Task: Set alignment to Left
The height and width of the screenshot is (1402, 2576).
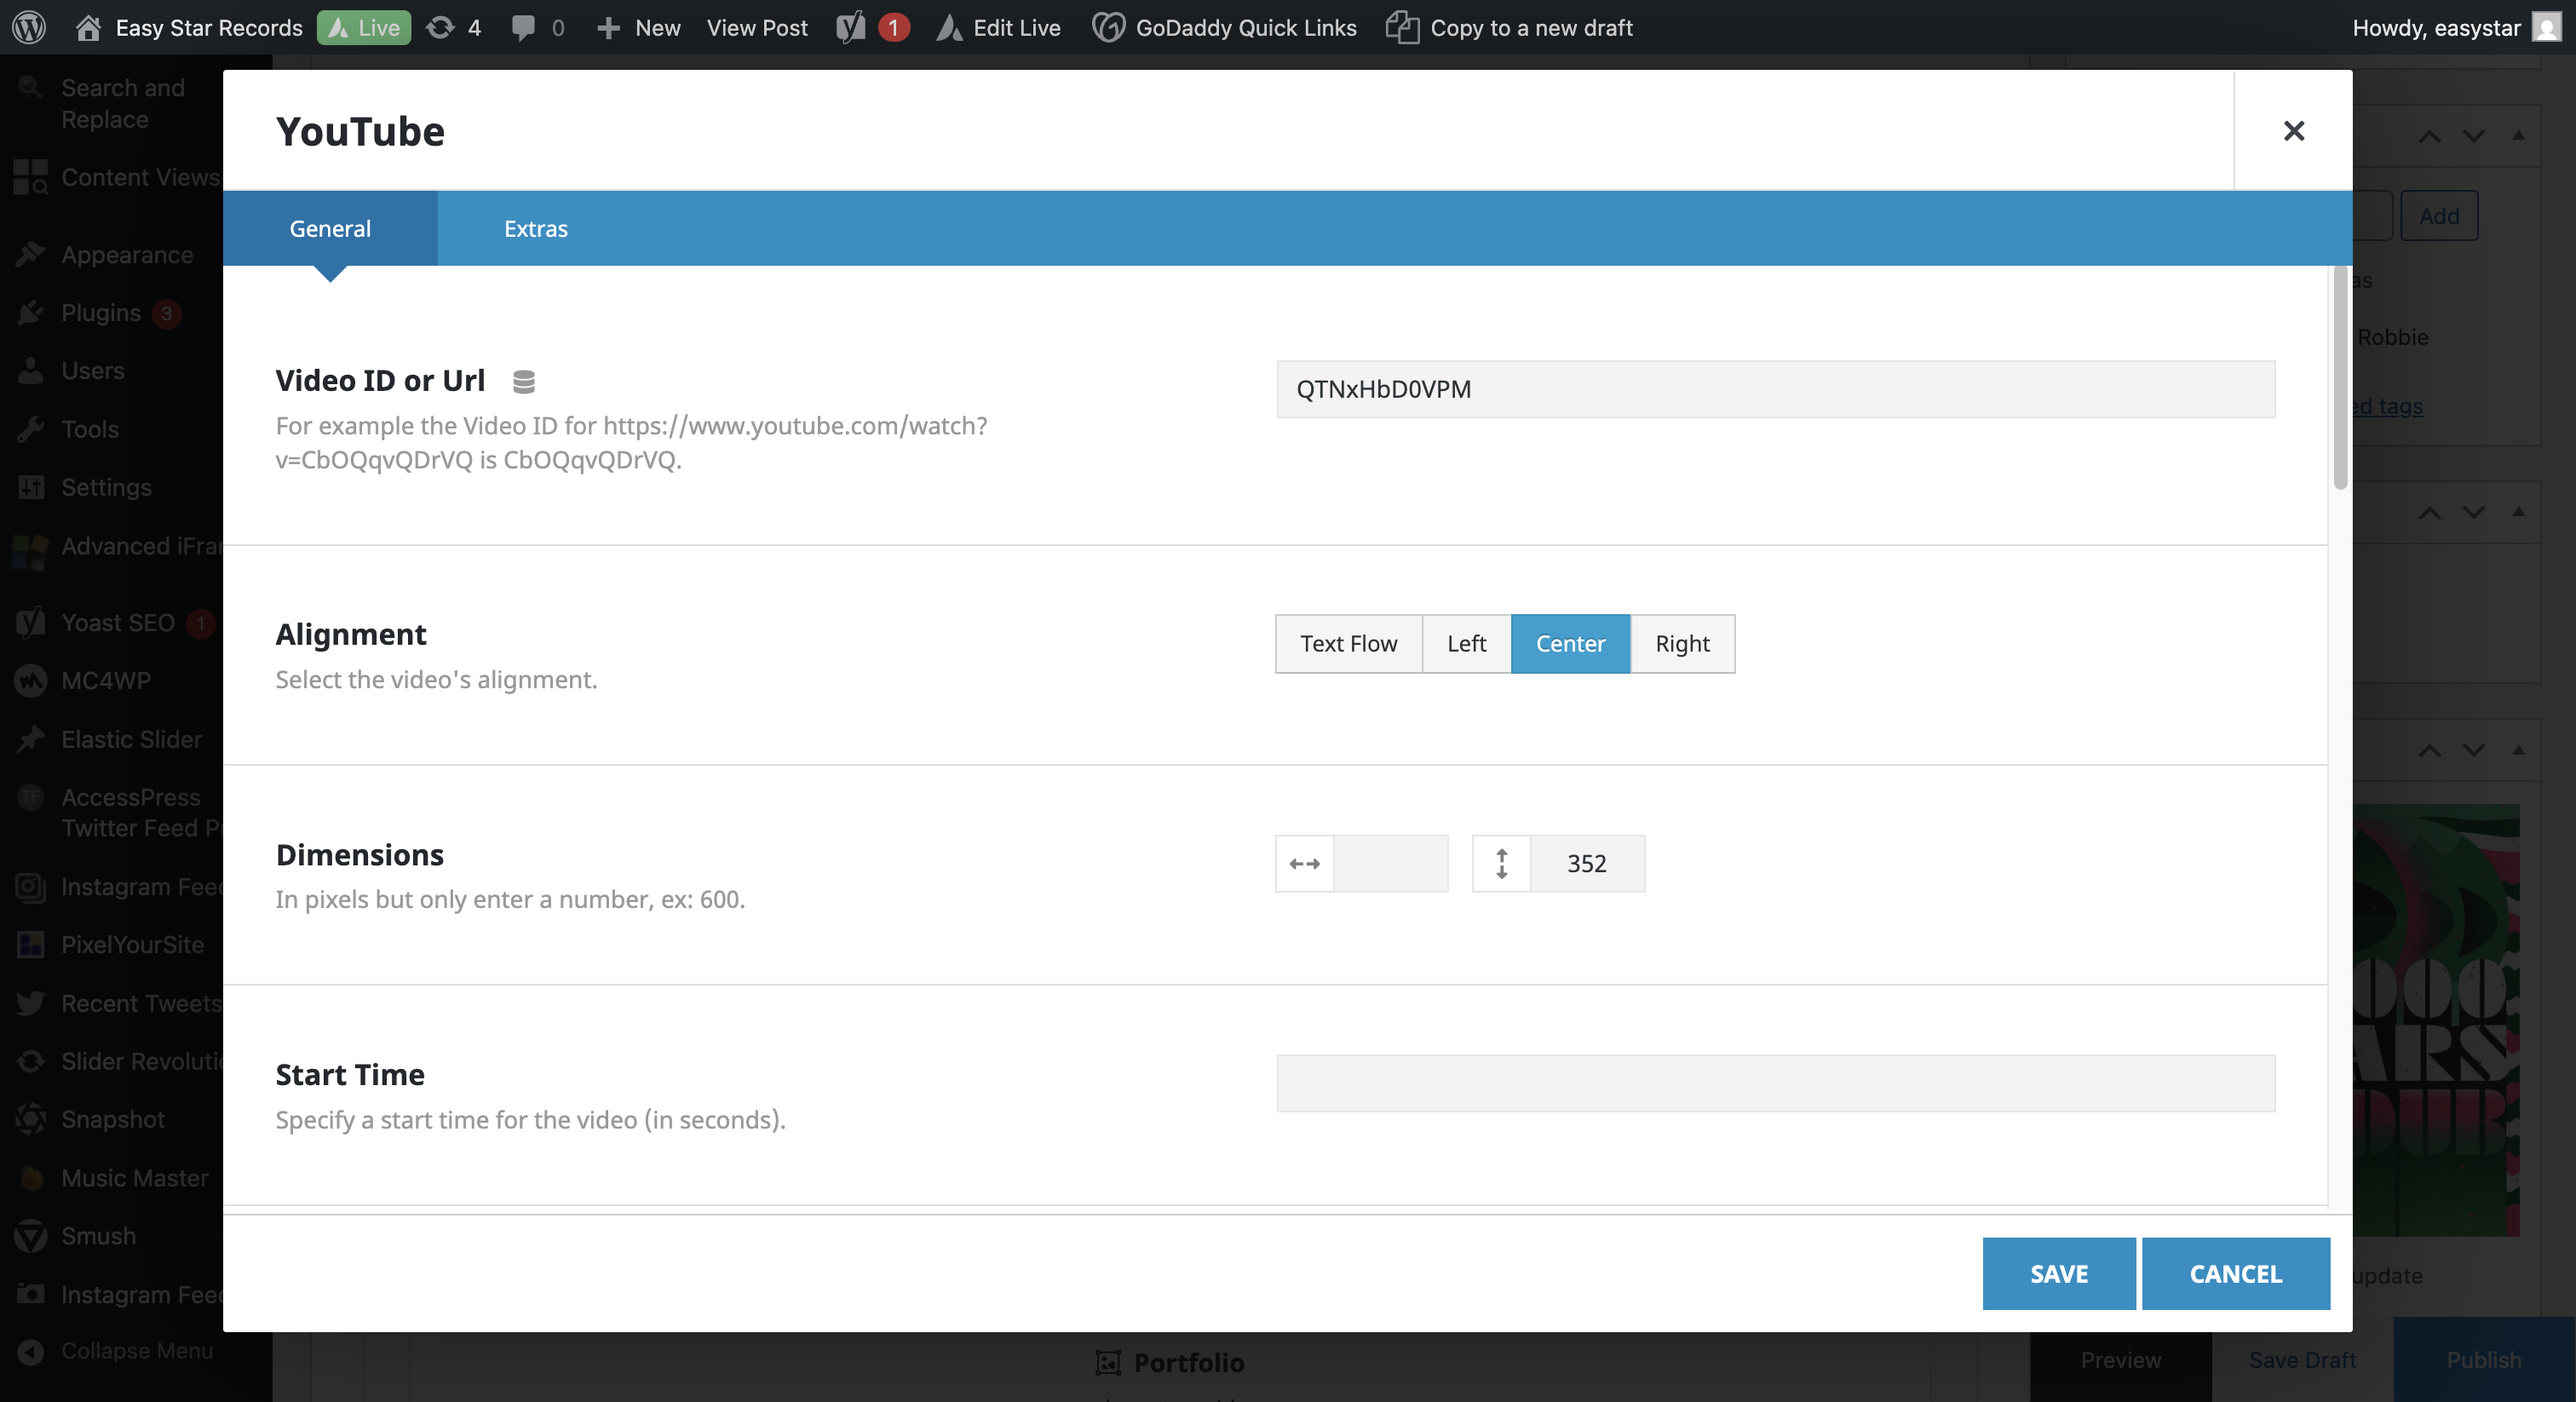Action: [1466, 643]
